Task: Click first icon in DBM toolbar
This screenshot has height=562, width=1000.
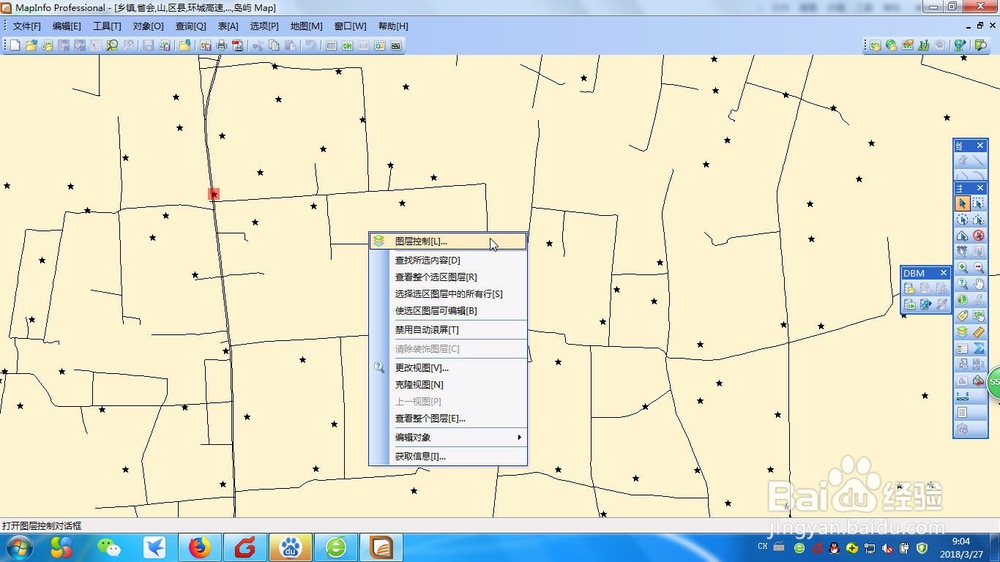Action: [x=909, y=288]
